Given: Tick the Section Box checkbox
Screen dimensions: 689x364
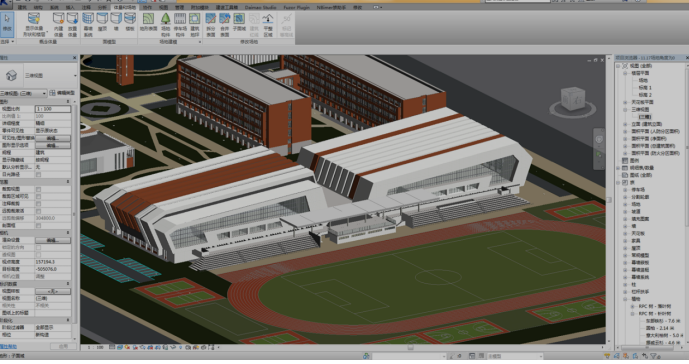Looking at the screenshot, I should (x=38, y=226).
